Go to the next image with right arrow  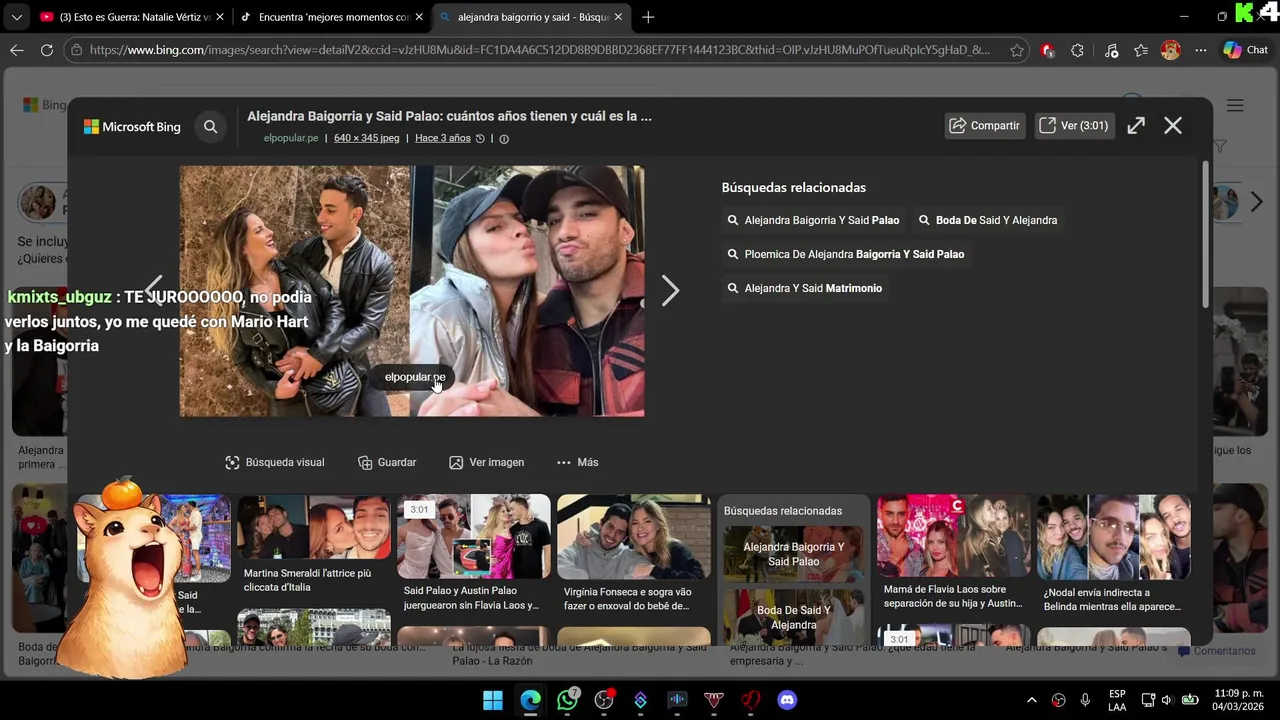click(x=670, y=291)
